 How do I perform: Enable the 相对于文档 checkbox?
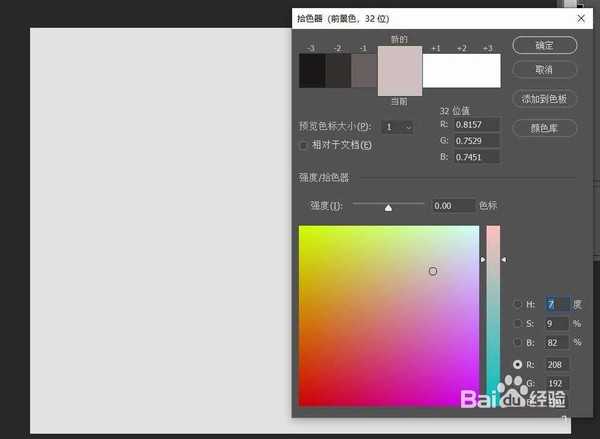tap(304, 145)
